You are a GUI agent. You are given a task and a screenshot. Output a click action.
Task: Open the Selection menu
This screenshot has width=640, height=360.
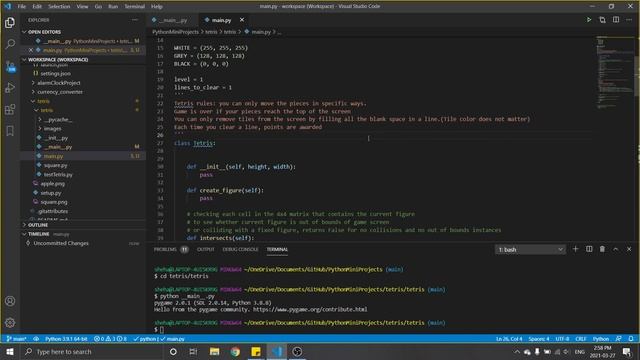[x=59, y=6]
